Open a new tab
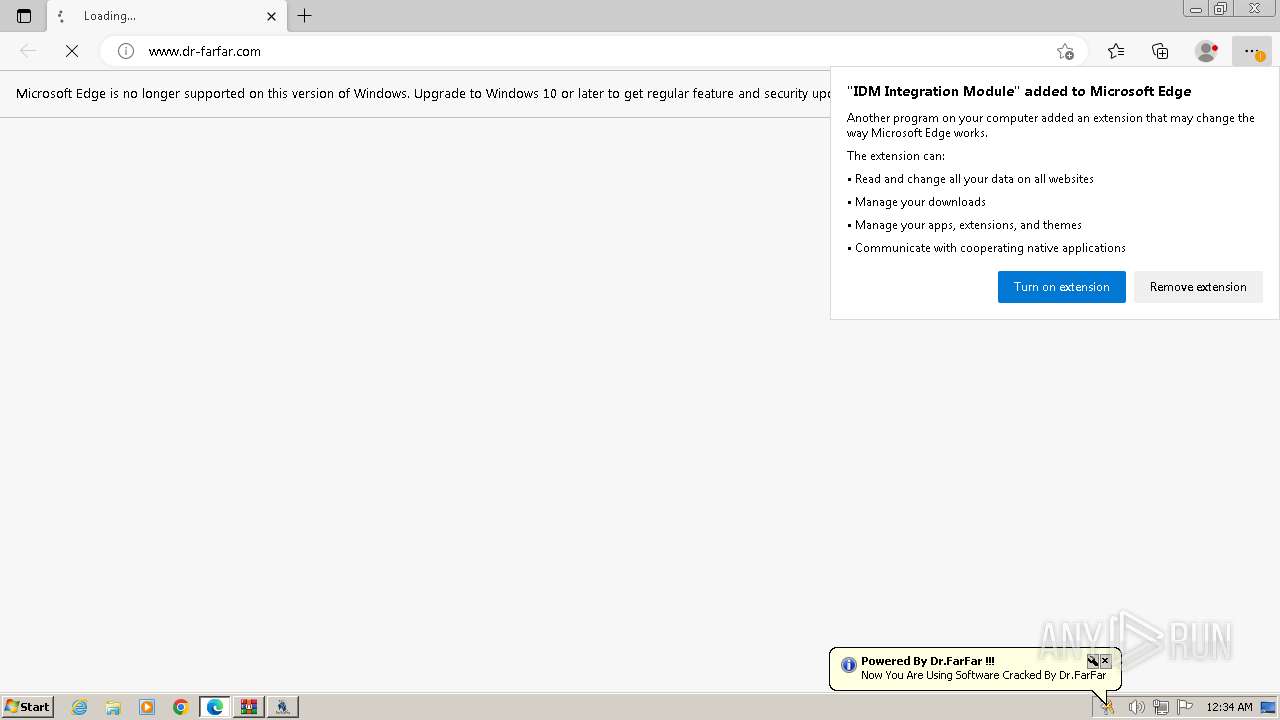 tap(305, 16)
